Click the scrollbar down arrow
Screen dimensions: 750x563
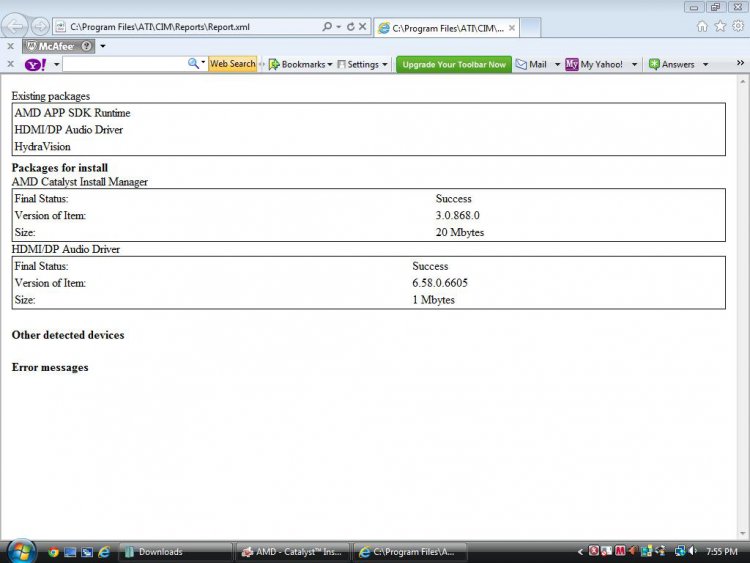coord(743,533)
